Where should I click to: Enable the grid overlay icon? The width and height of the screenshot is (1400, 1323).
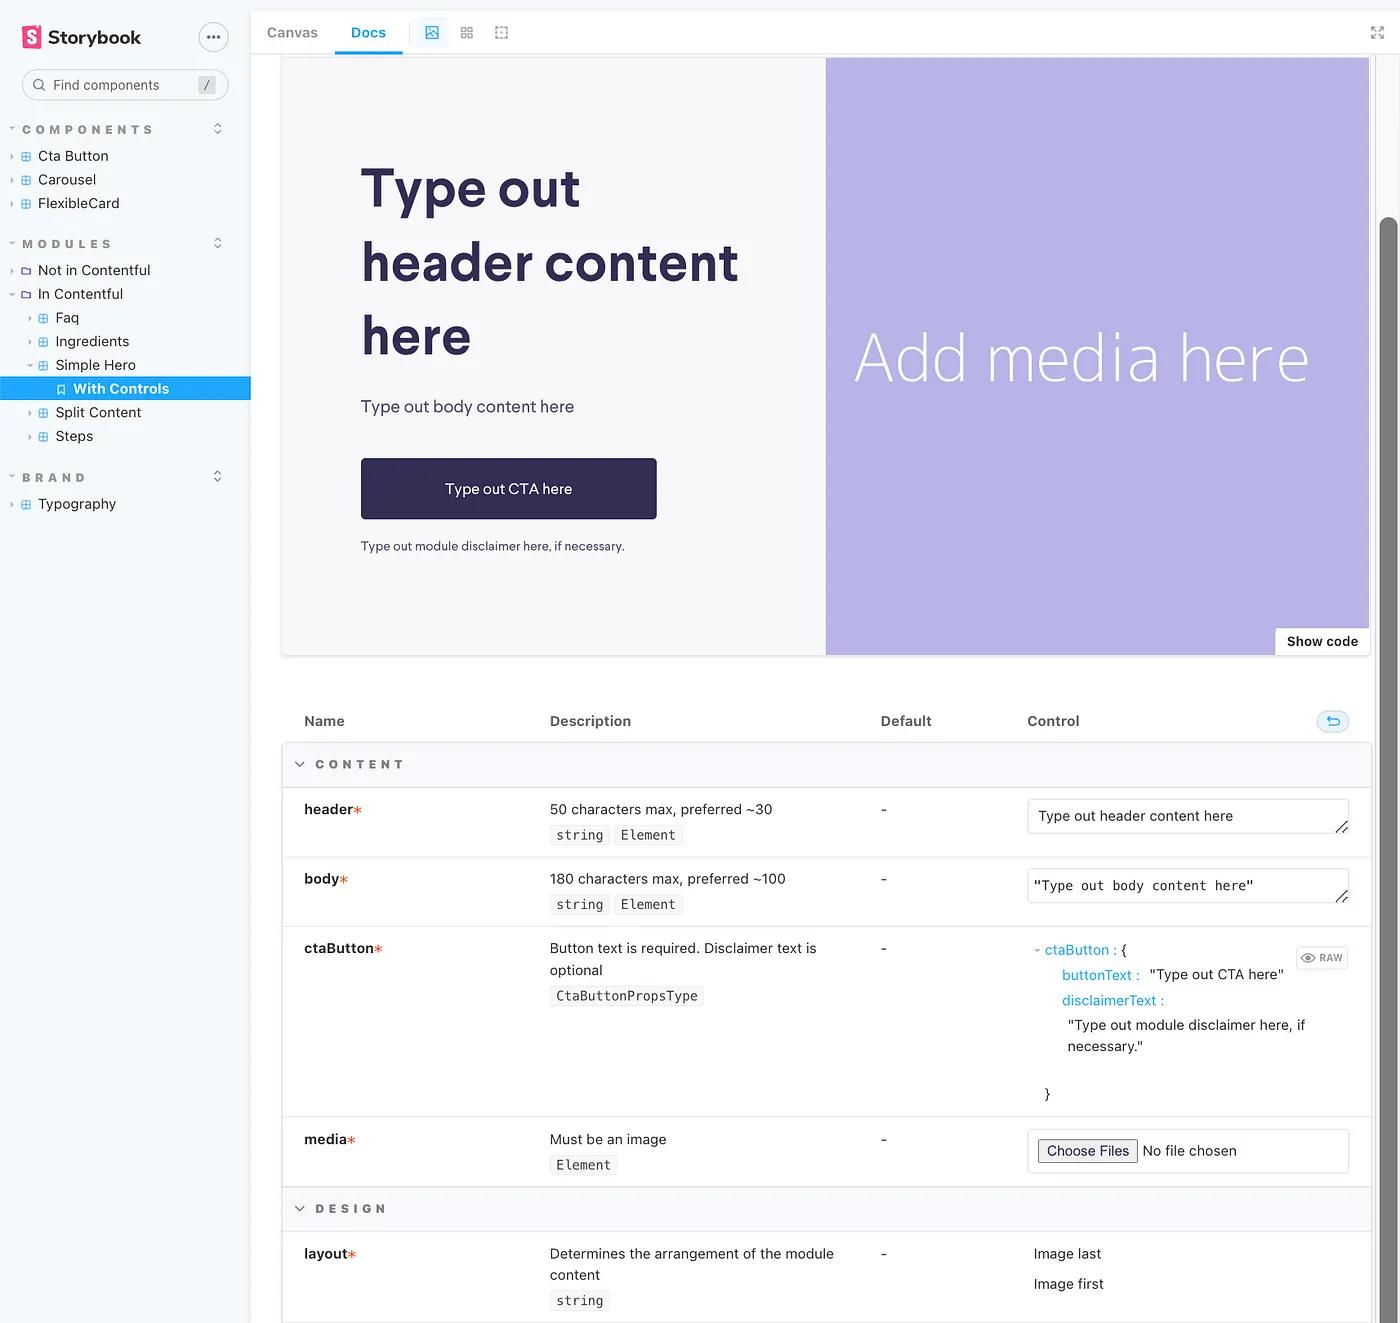pyautogui.click(x=466, y=32)
